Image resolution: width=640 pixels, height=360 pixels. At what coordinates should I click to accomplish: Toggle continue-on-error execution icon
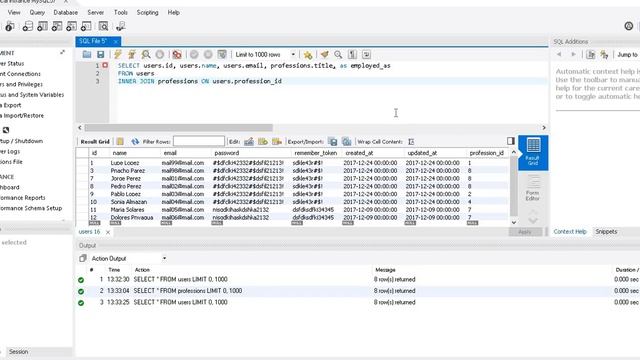177,54
